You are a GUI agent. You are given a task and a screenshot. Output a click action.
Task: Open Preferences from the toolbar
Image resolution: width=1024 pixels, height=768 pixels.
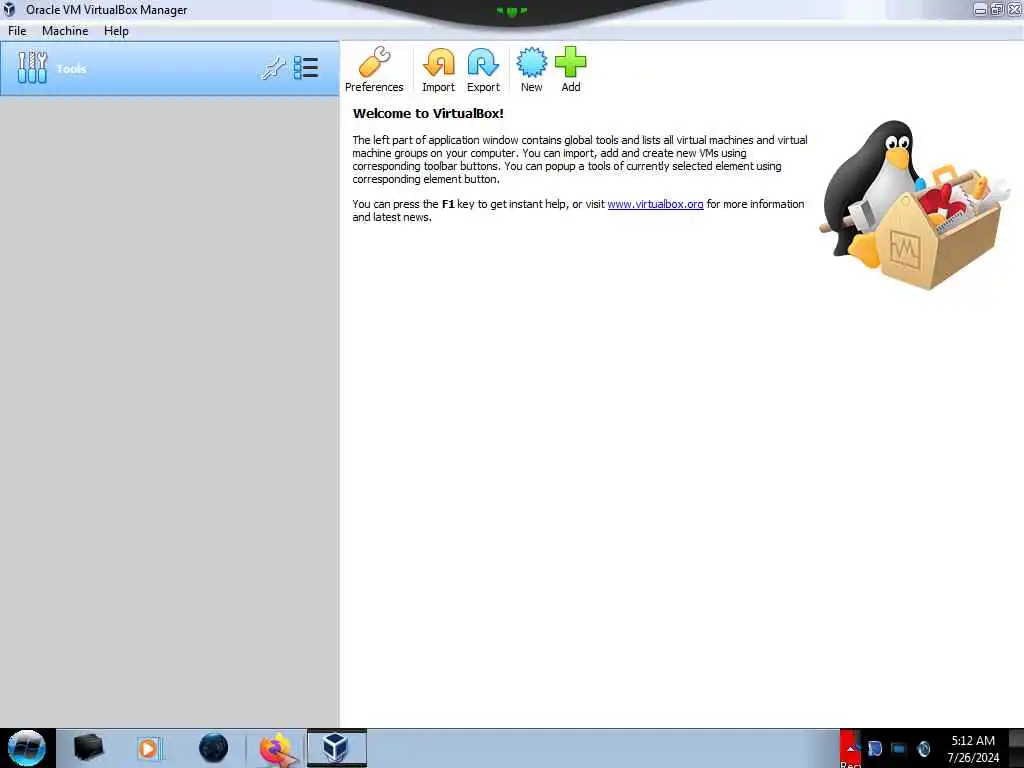click(x=374, y=70)
